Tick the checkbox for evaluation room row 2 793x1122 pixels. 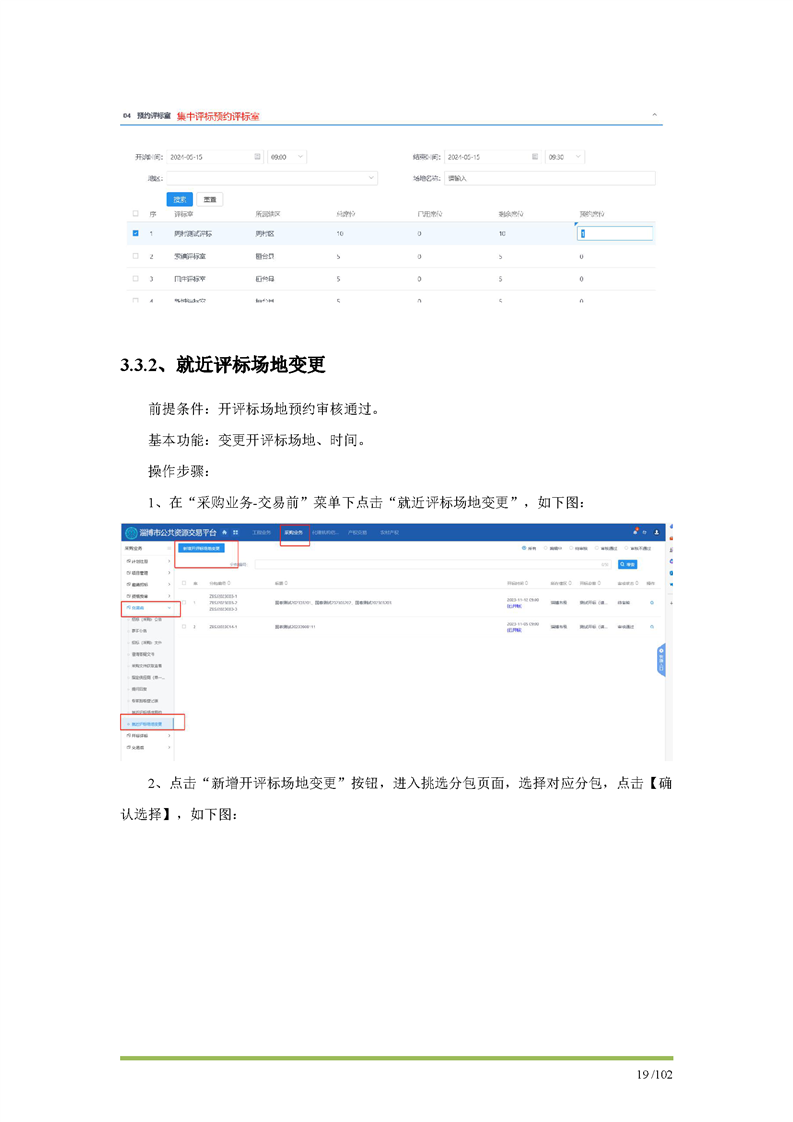pos(136,256)
